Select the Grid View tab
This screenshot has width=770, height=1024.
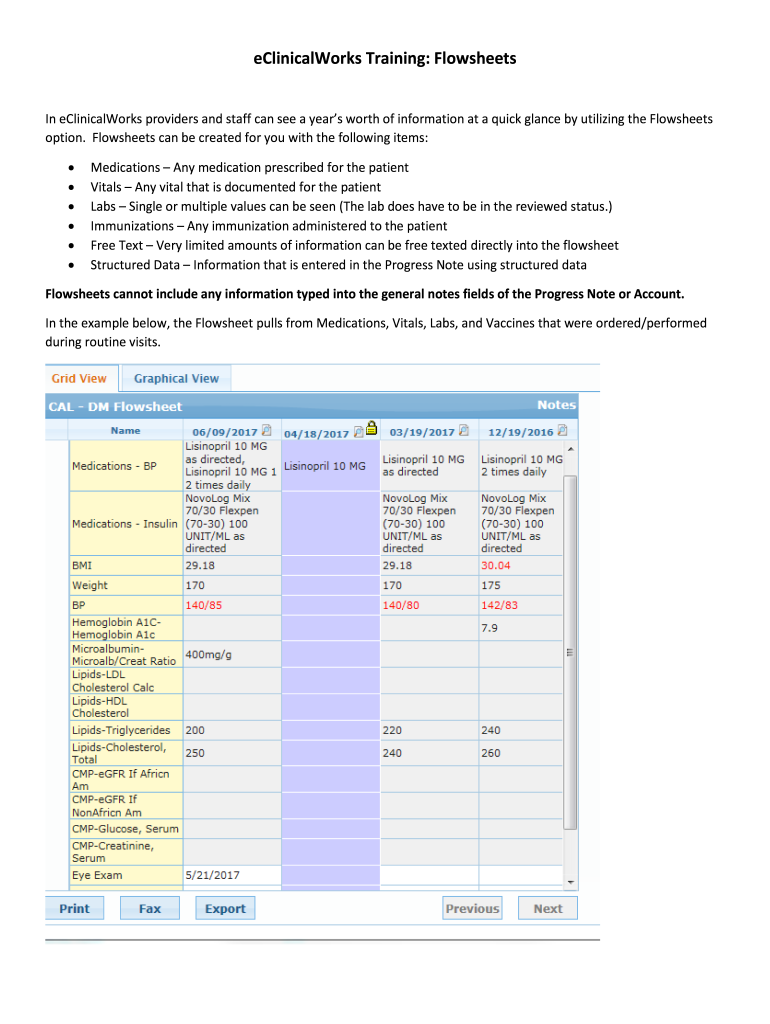79,378
